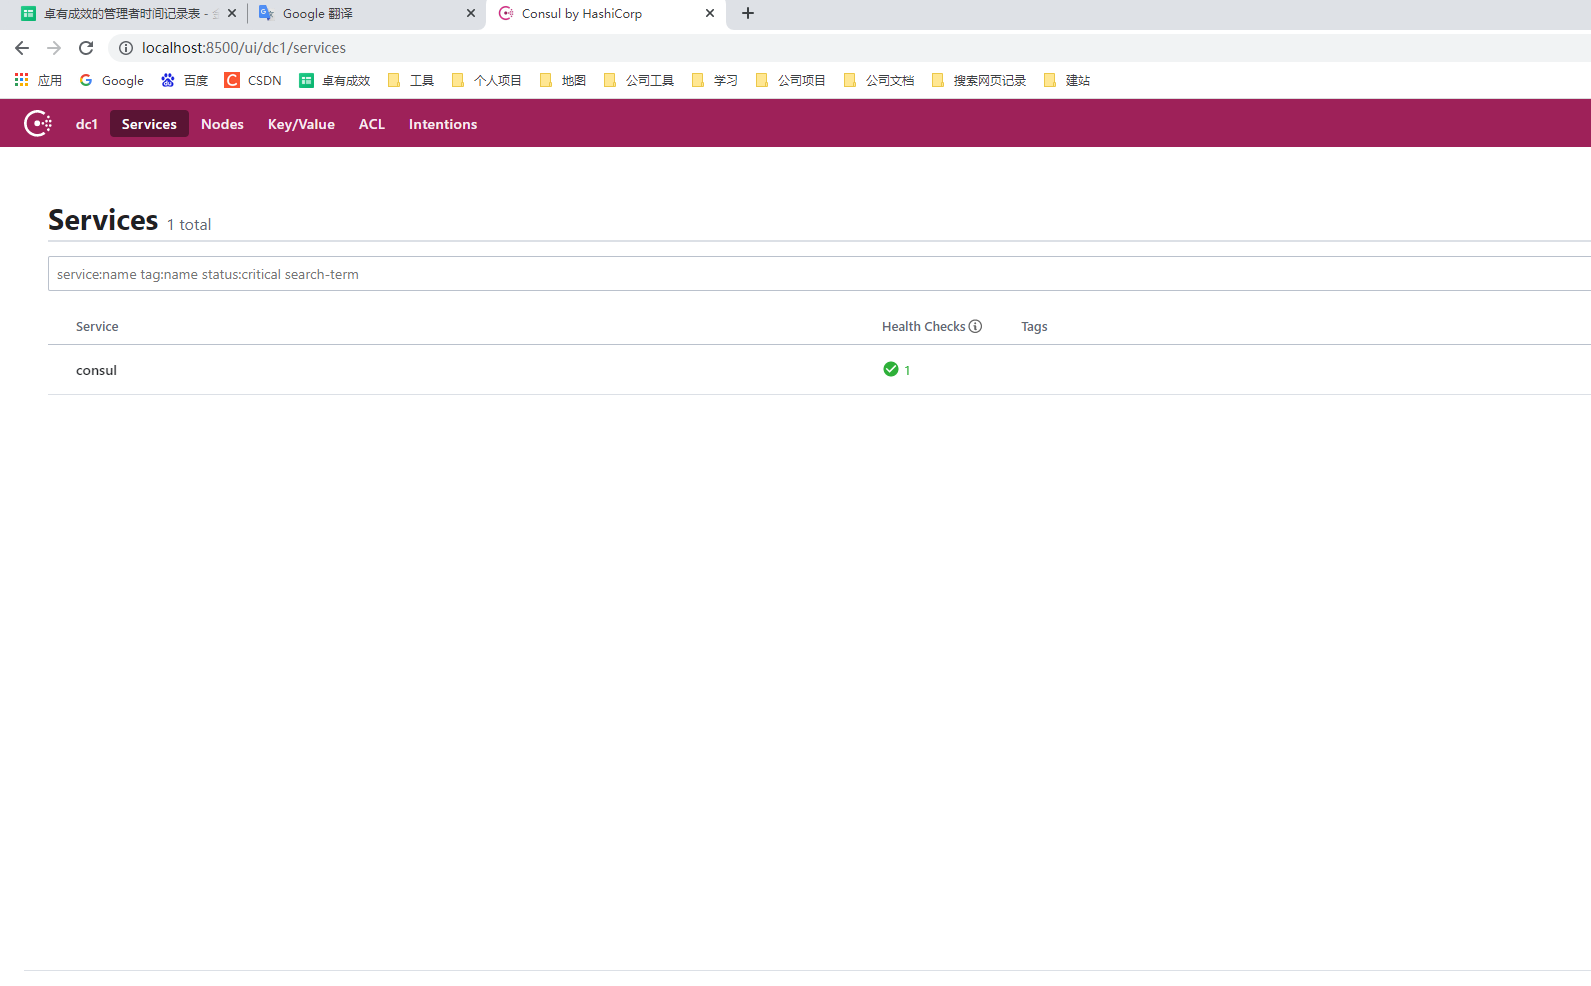Open the CSDN bookmark
Image resolution: width=1591 pixels, height=986 pixels.
254,80
